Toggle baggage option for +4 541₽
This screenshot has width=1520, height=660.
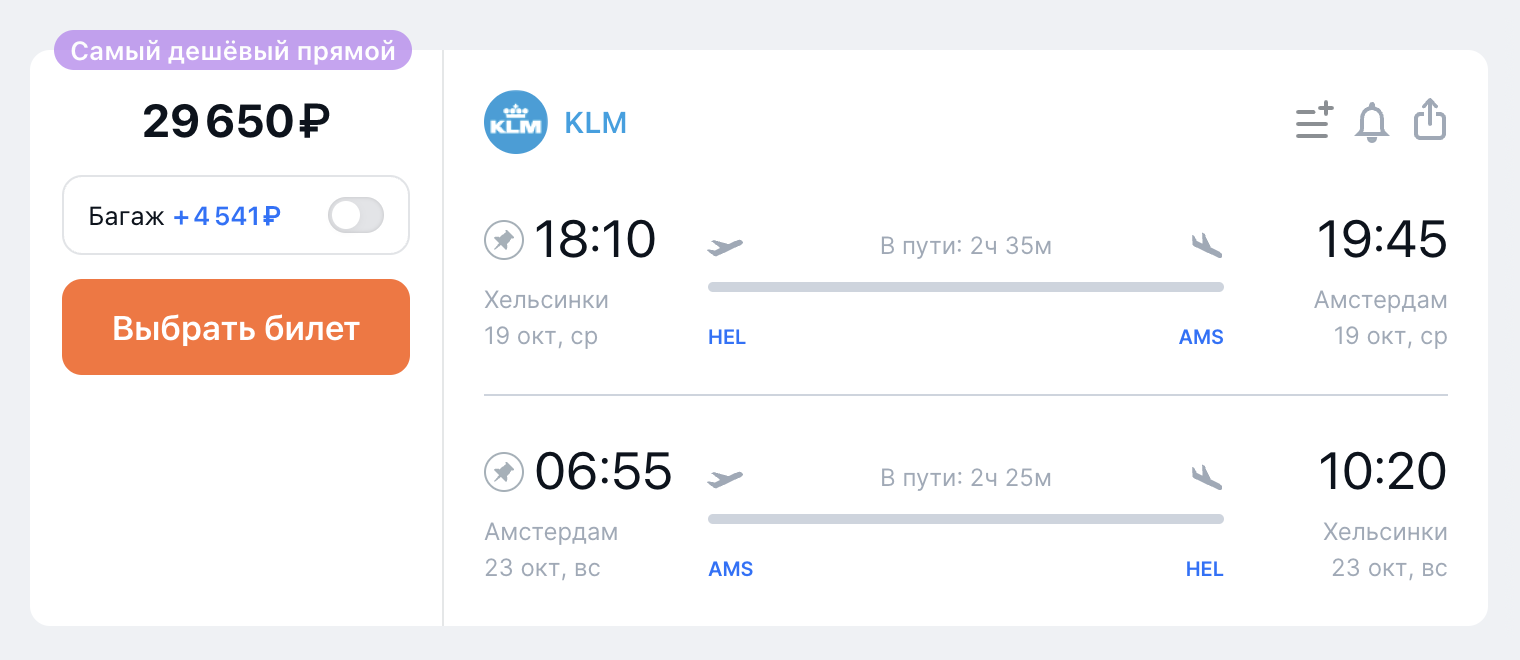(x=356, y=216)
